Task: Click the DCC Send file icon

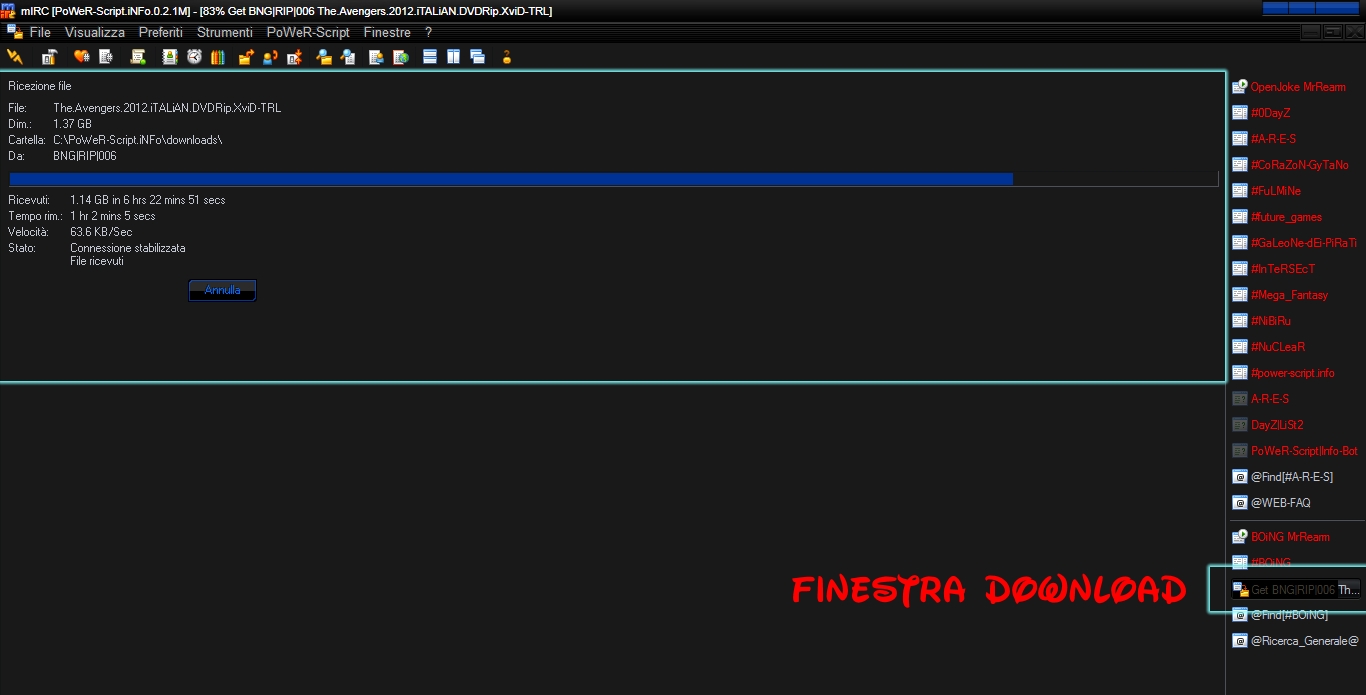Action: pos(246,57)
